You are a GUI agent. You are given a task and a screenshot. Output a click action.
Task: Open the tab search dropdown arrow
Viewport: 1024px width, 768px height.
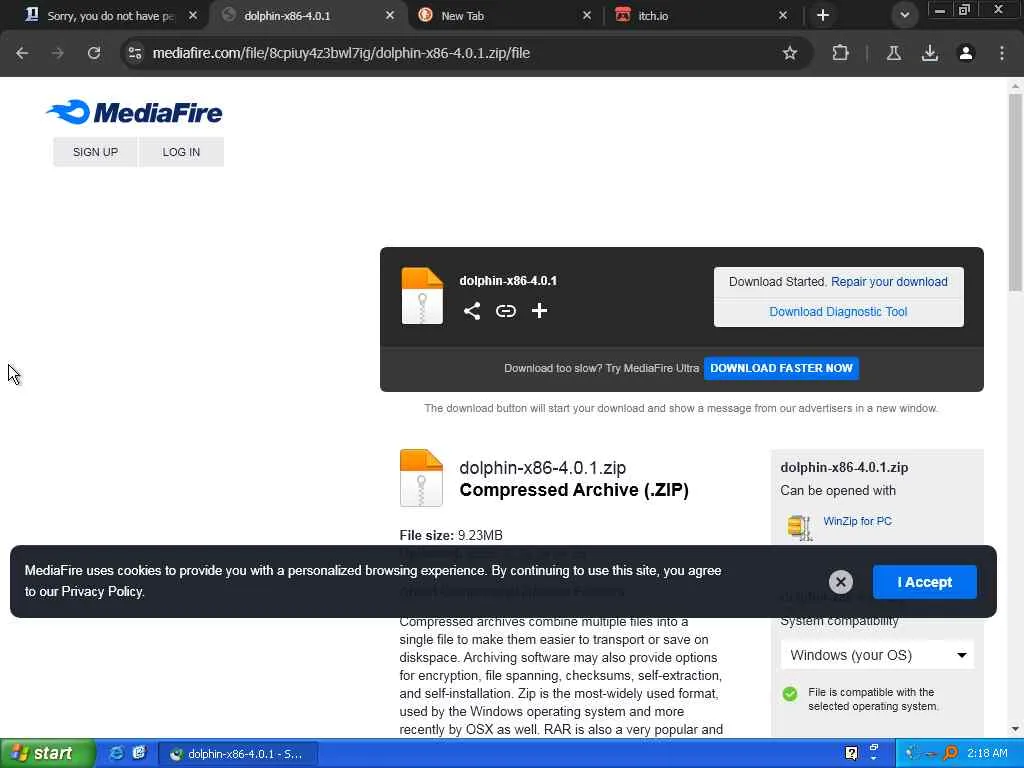click(x=904, y=15)
